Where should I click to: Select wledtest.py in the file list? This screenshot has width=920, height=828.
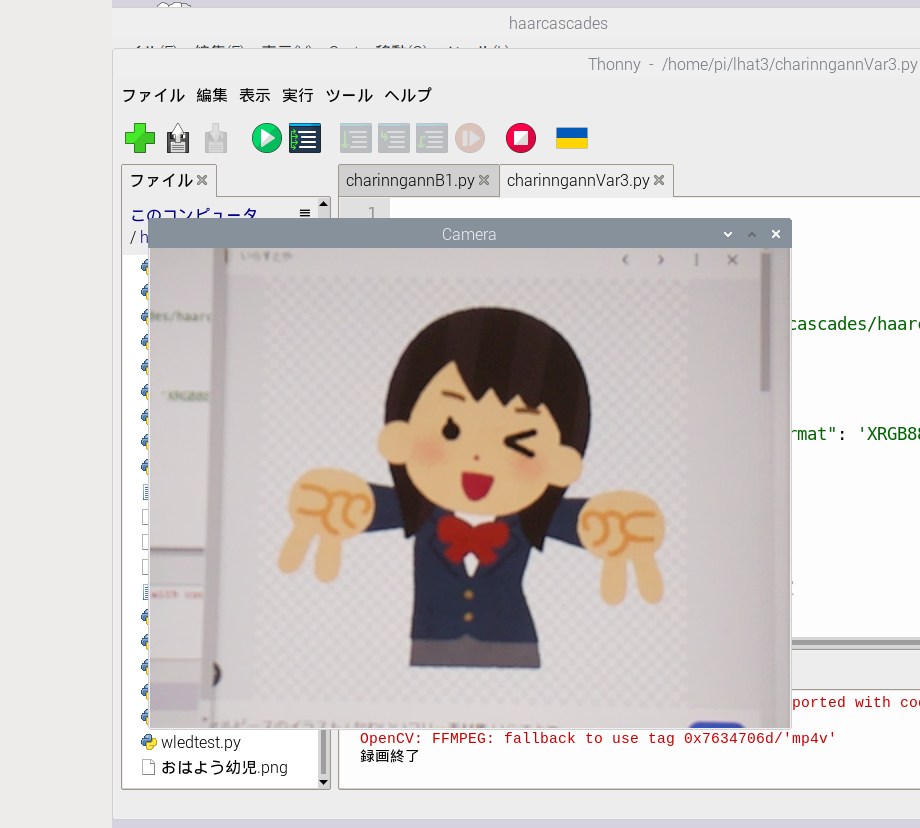click(x=200, y=743)
